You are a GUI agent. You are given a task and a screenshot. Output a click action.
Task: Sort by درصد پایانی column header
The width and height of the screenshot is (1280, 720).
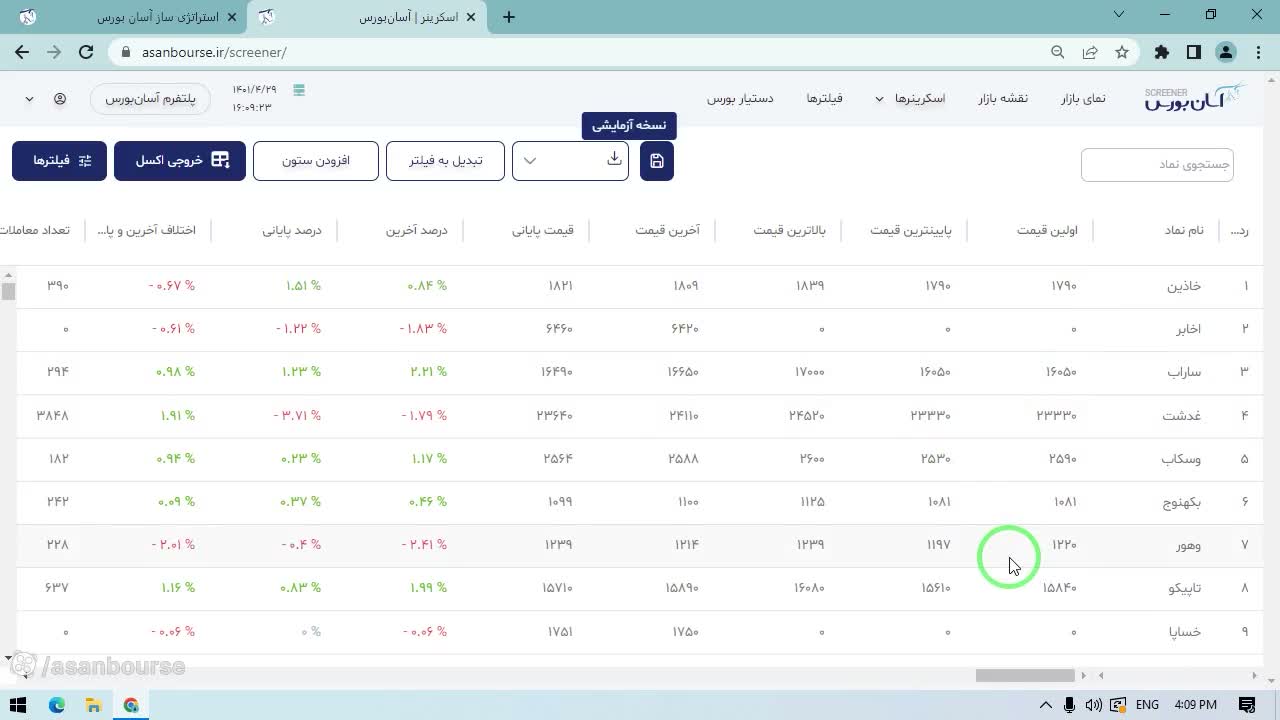pyautogui.click(x=292, y=230)
